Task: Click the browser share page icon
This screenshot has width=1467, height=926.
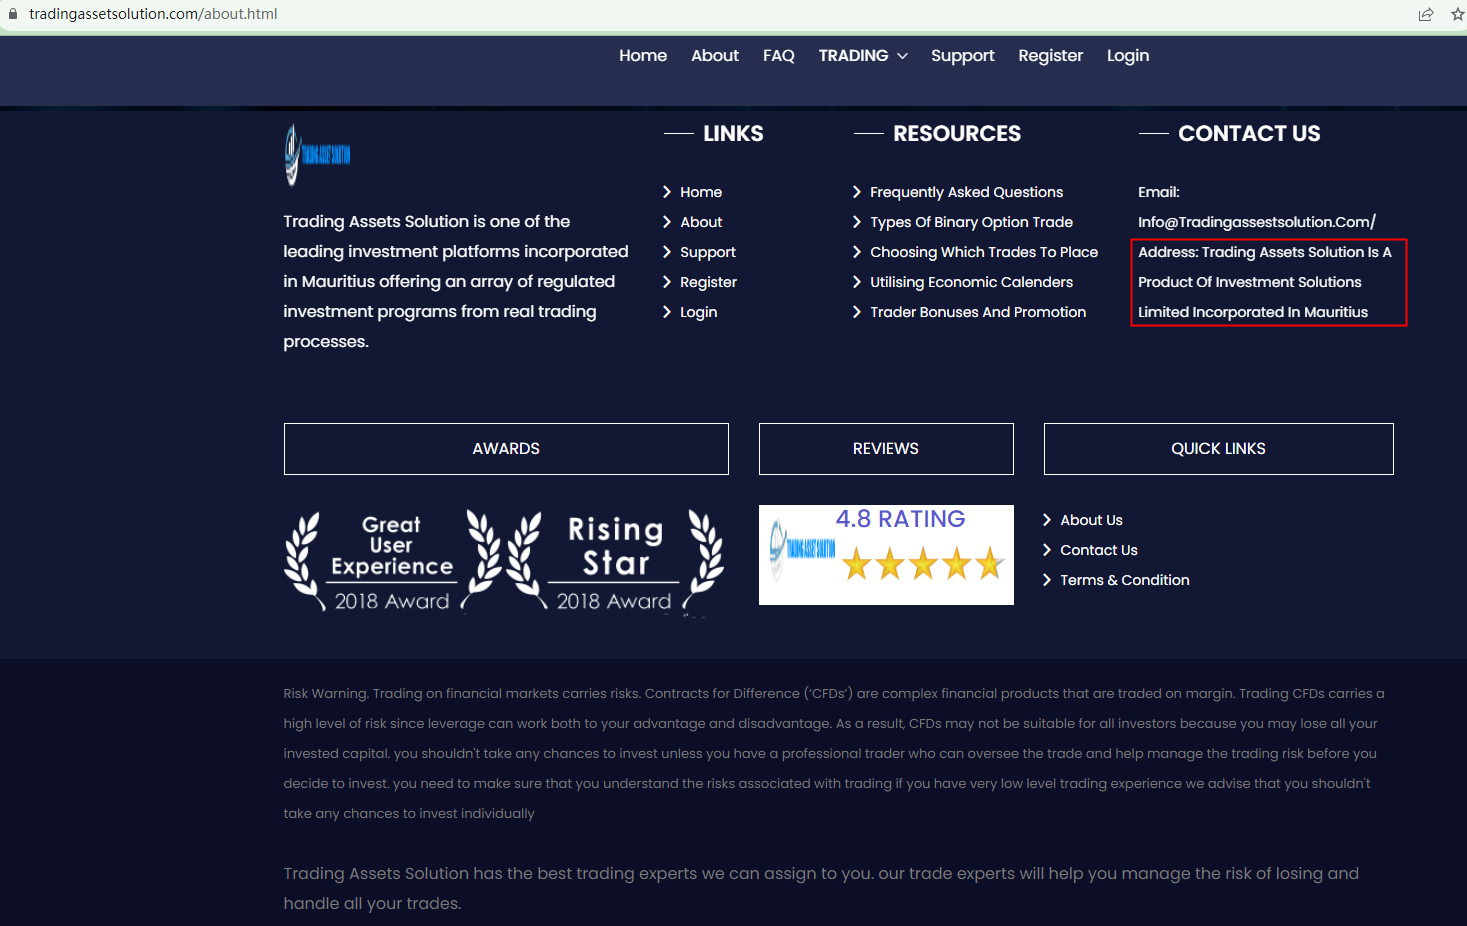Action: pyautogui.click(x=1425, y=14)
